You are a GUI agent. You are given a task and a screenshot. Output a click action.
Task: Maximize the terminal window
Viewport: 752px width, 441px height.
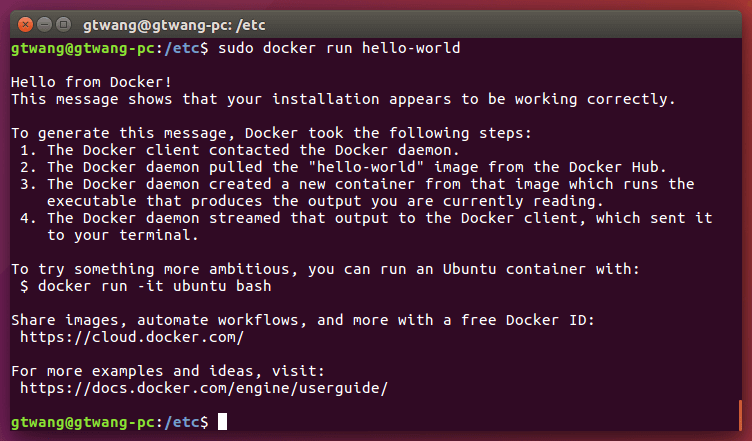pos(63,24)
